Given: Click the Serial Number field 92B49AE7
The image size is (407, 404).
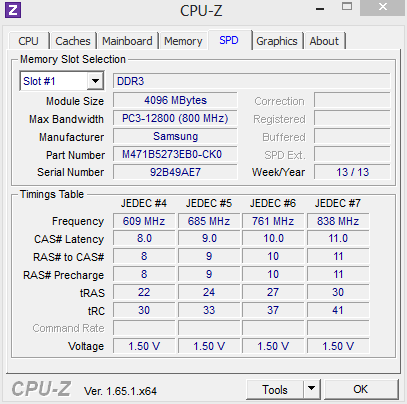Looking at the screenshot, I should 175,172.
